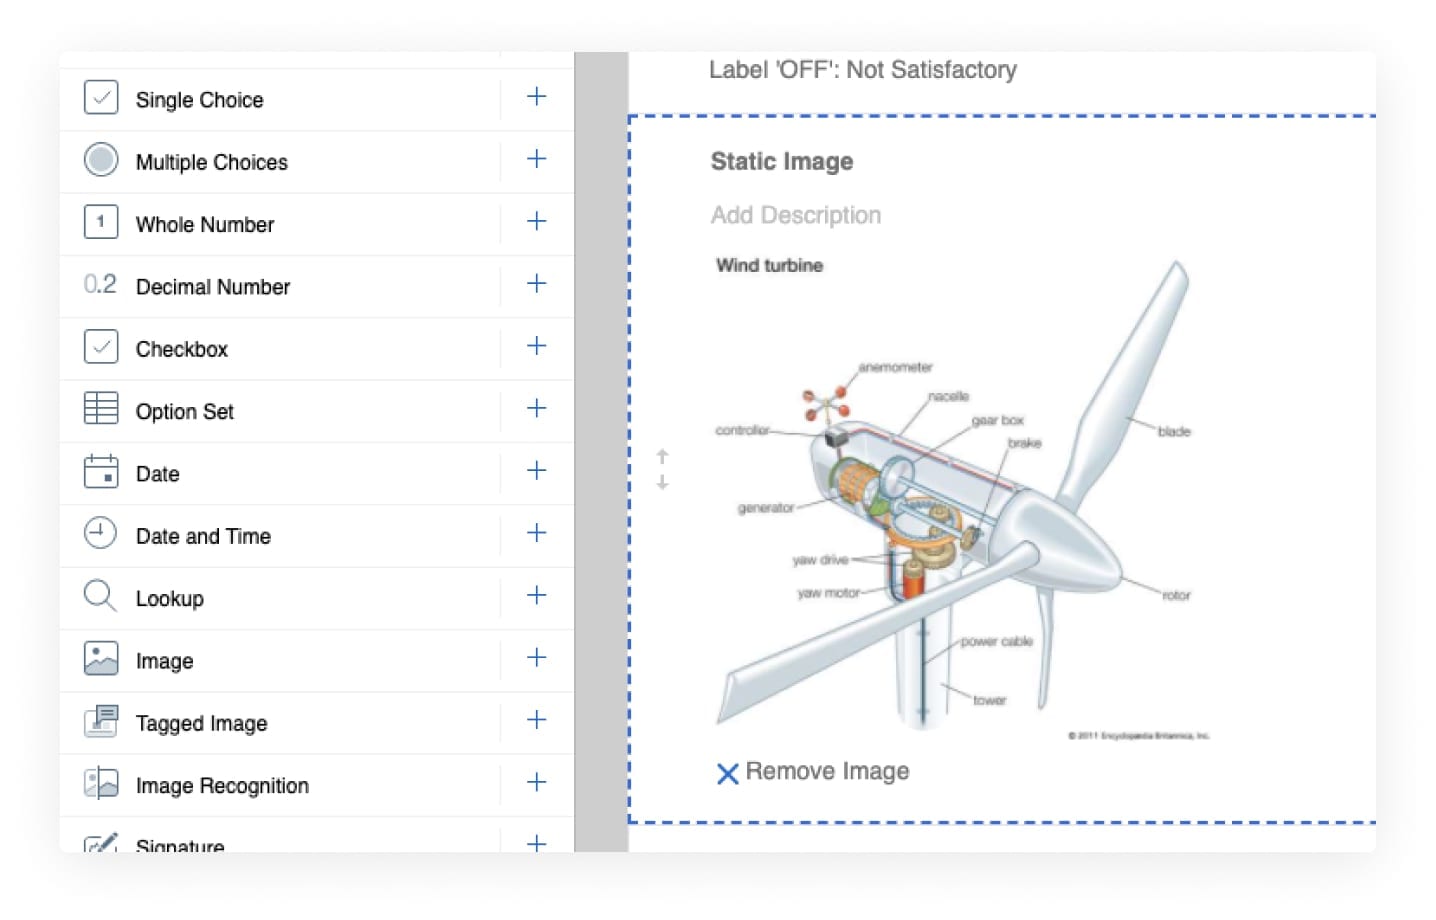Viewport: 1436px width, 920px height.
Task: Click the Checkbox field type icon
Action: click(x=101, y=347)
